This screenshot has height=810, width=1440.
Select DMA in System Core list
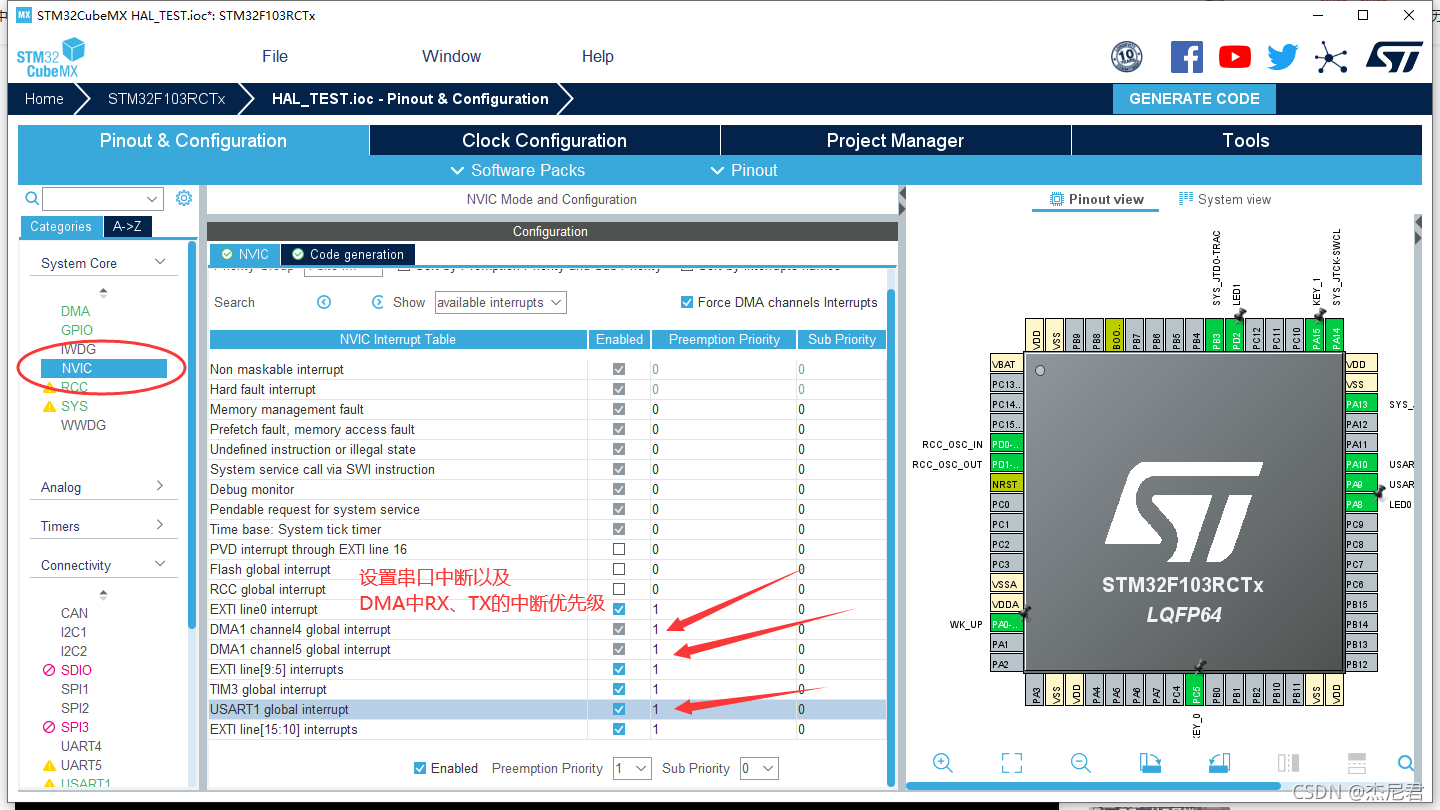tap(75, 311)
